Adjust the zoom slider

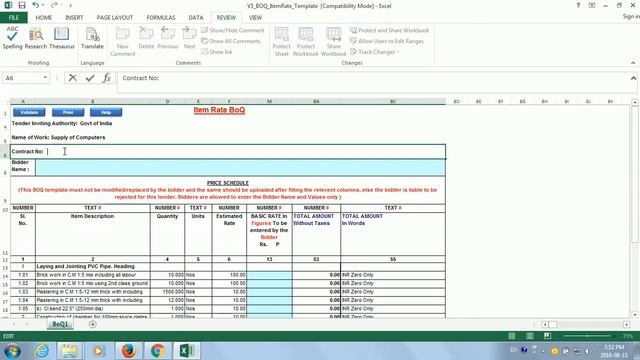coord(587,336)
